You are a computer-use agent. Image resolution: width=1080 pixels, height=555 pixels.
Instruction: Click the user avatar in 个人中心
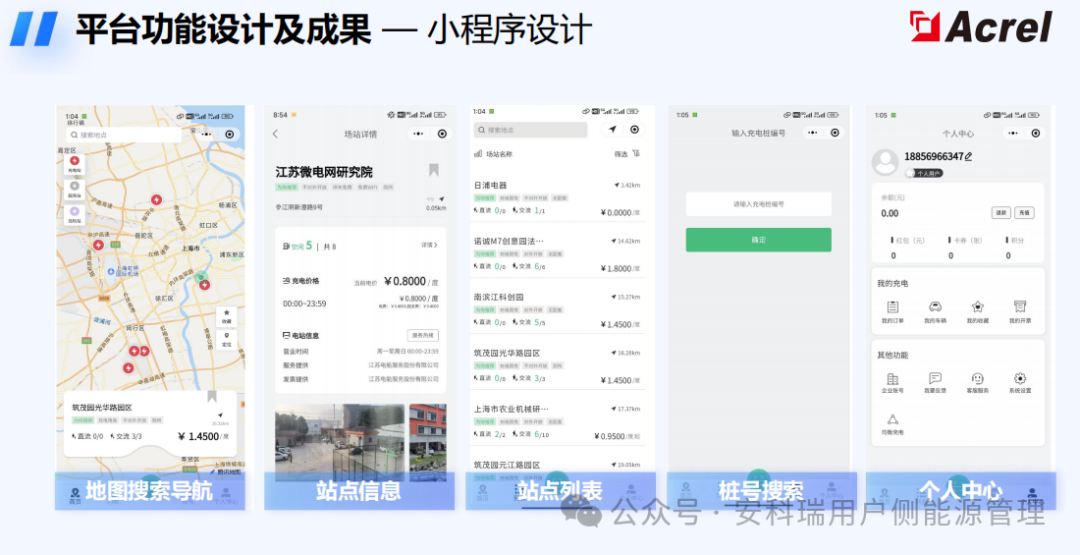tap(885, 162)
